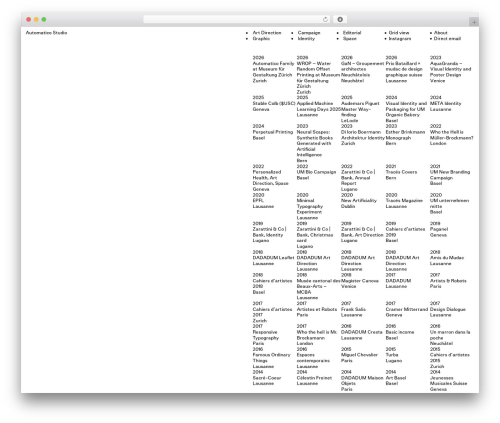Filter projects by Space

(350, 39)
